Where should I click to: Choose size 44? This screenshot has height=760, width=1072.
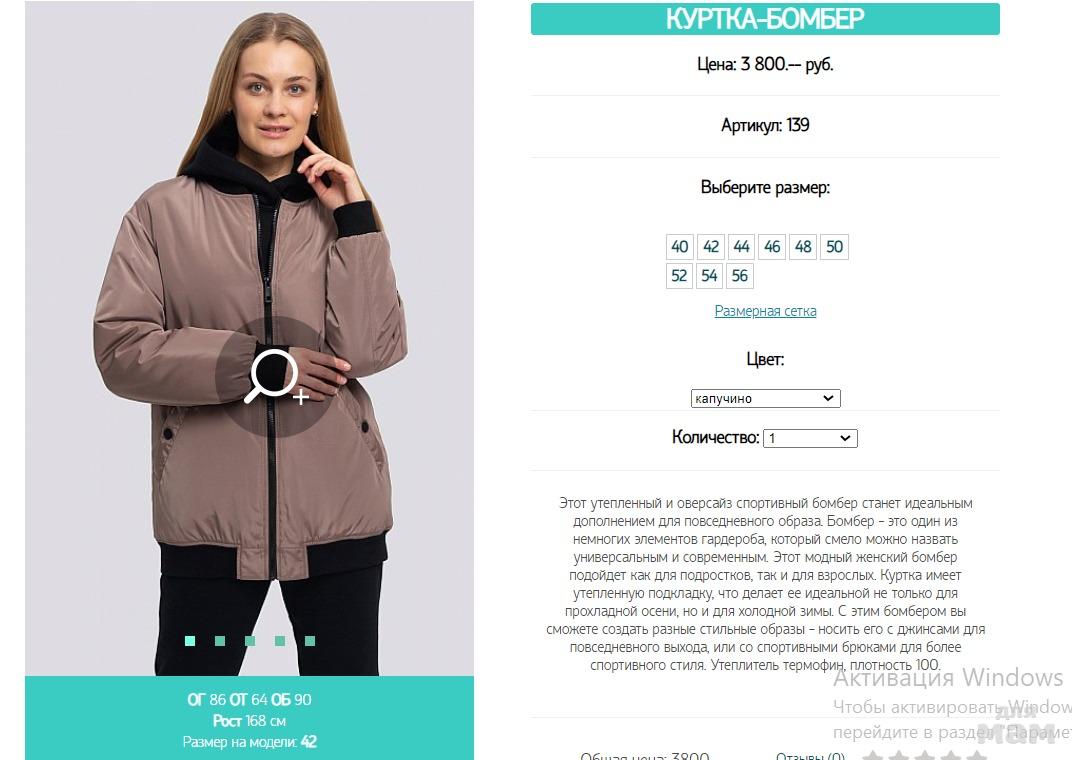click(742, 247)
